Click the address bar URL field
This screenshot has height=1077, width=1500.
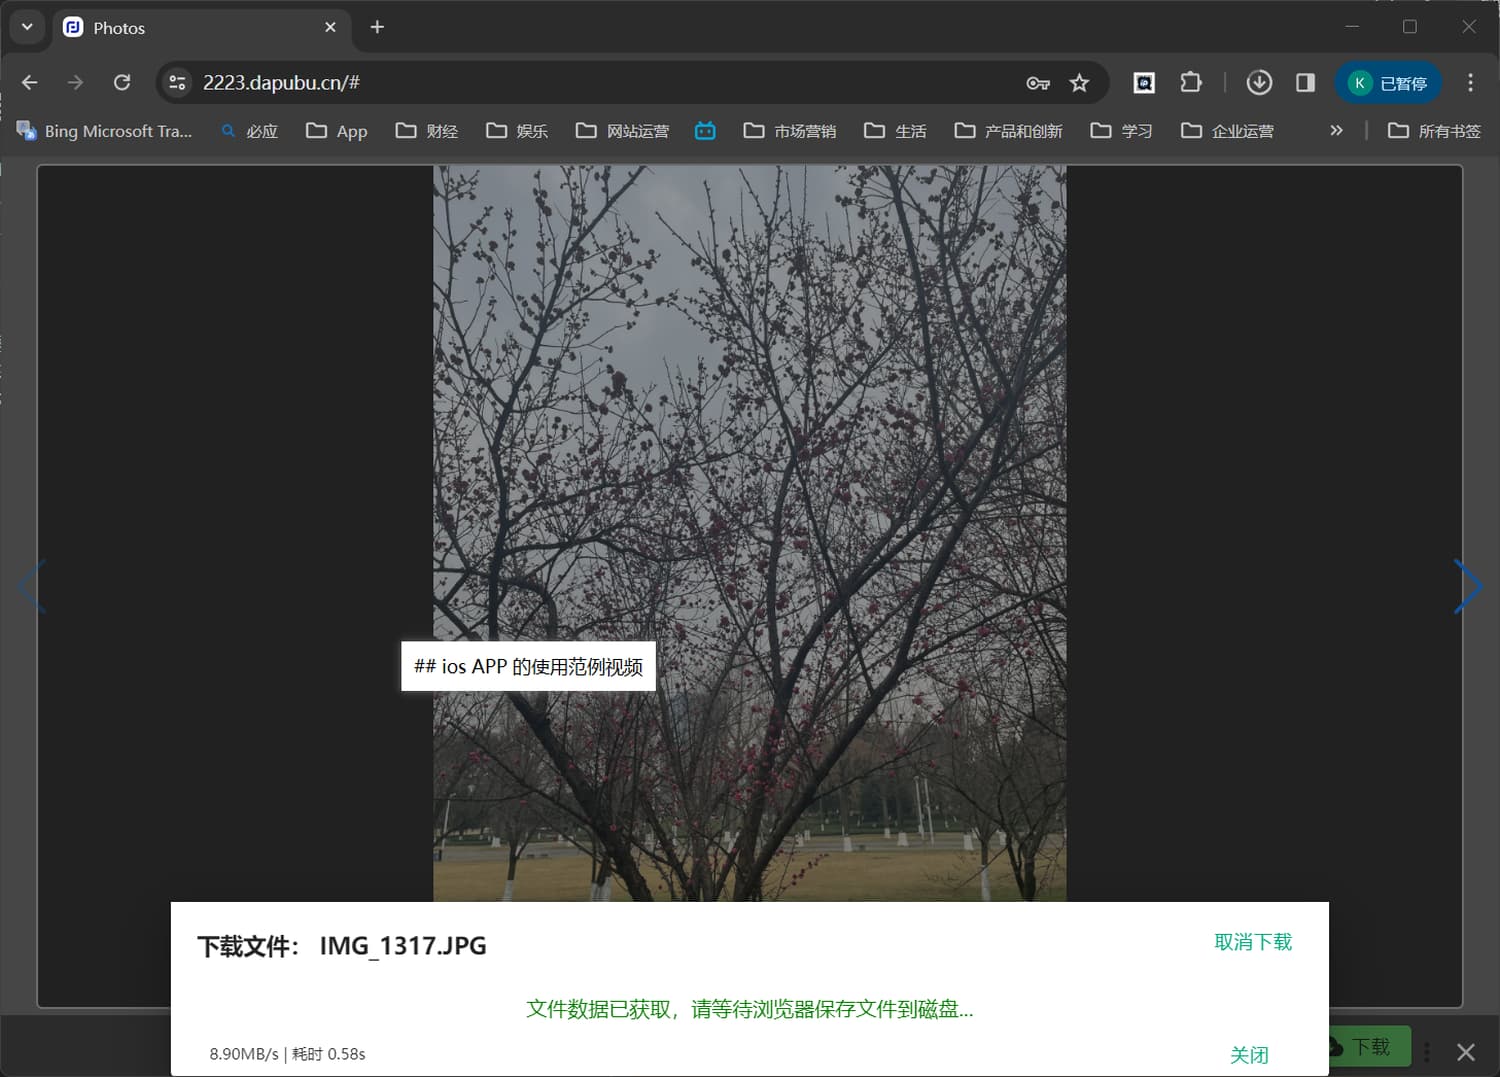600,83
